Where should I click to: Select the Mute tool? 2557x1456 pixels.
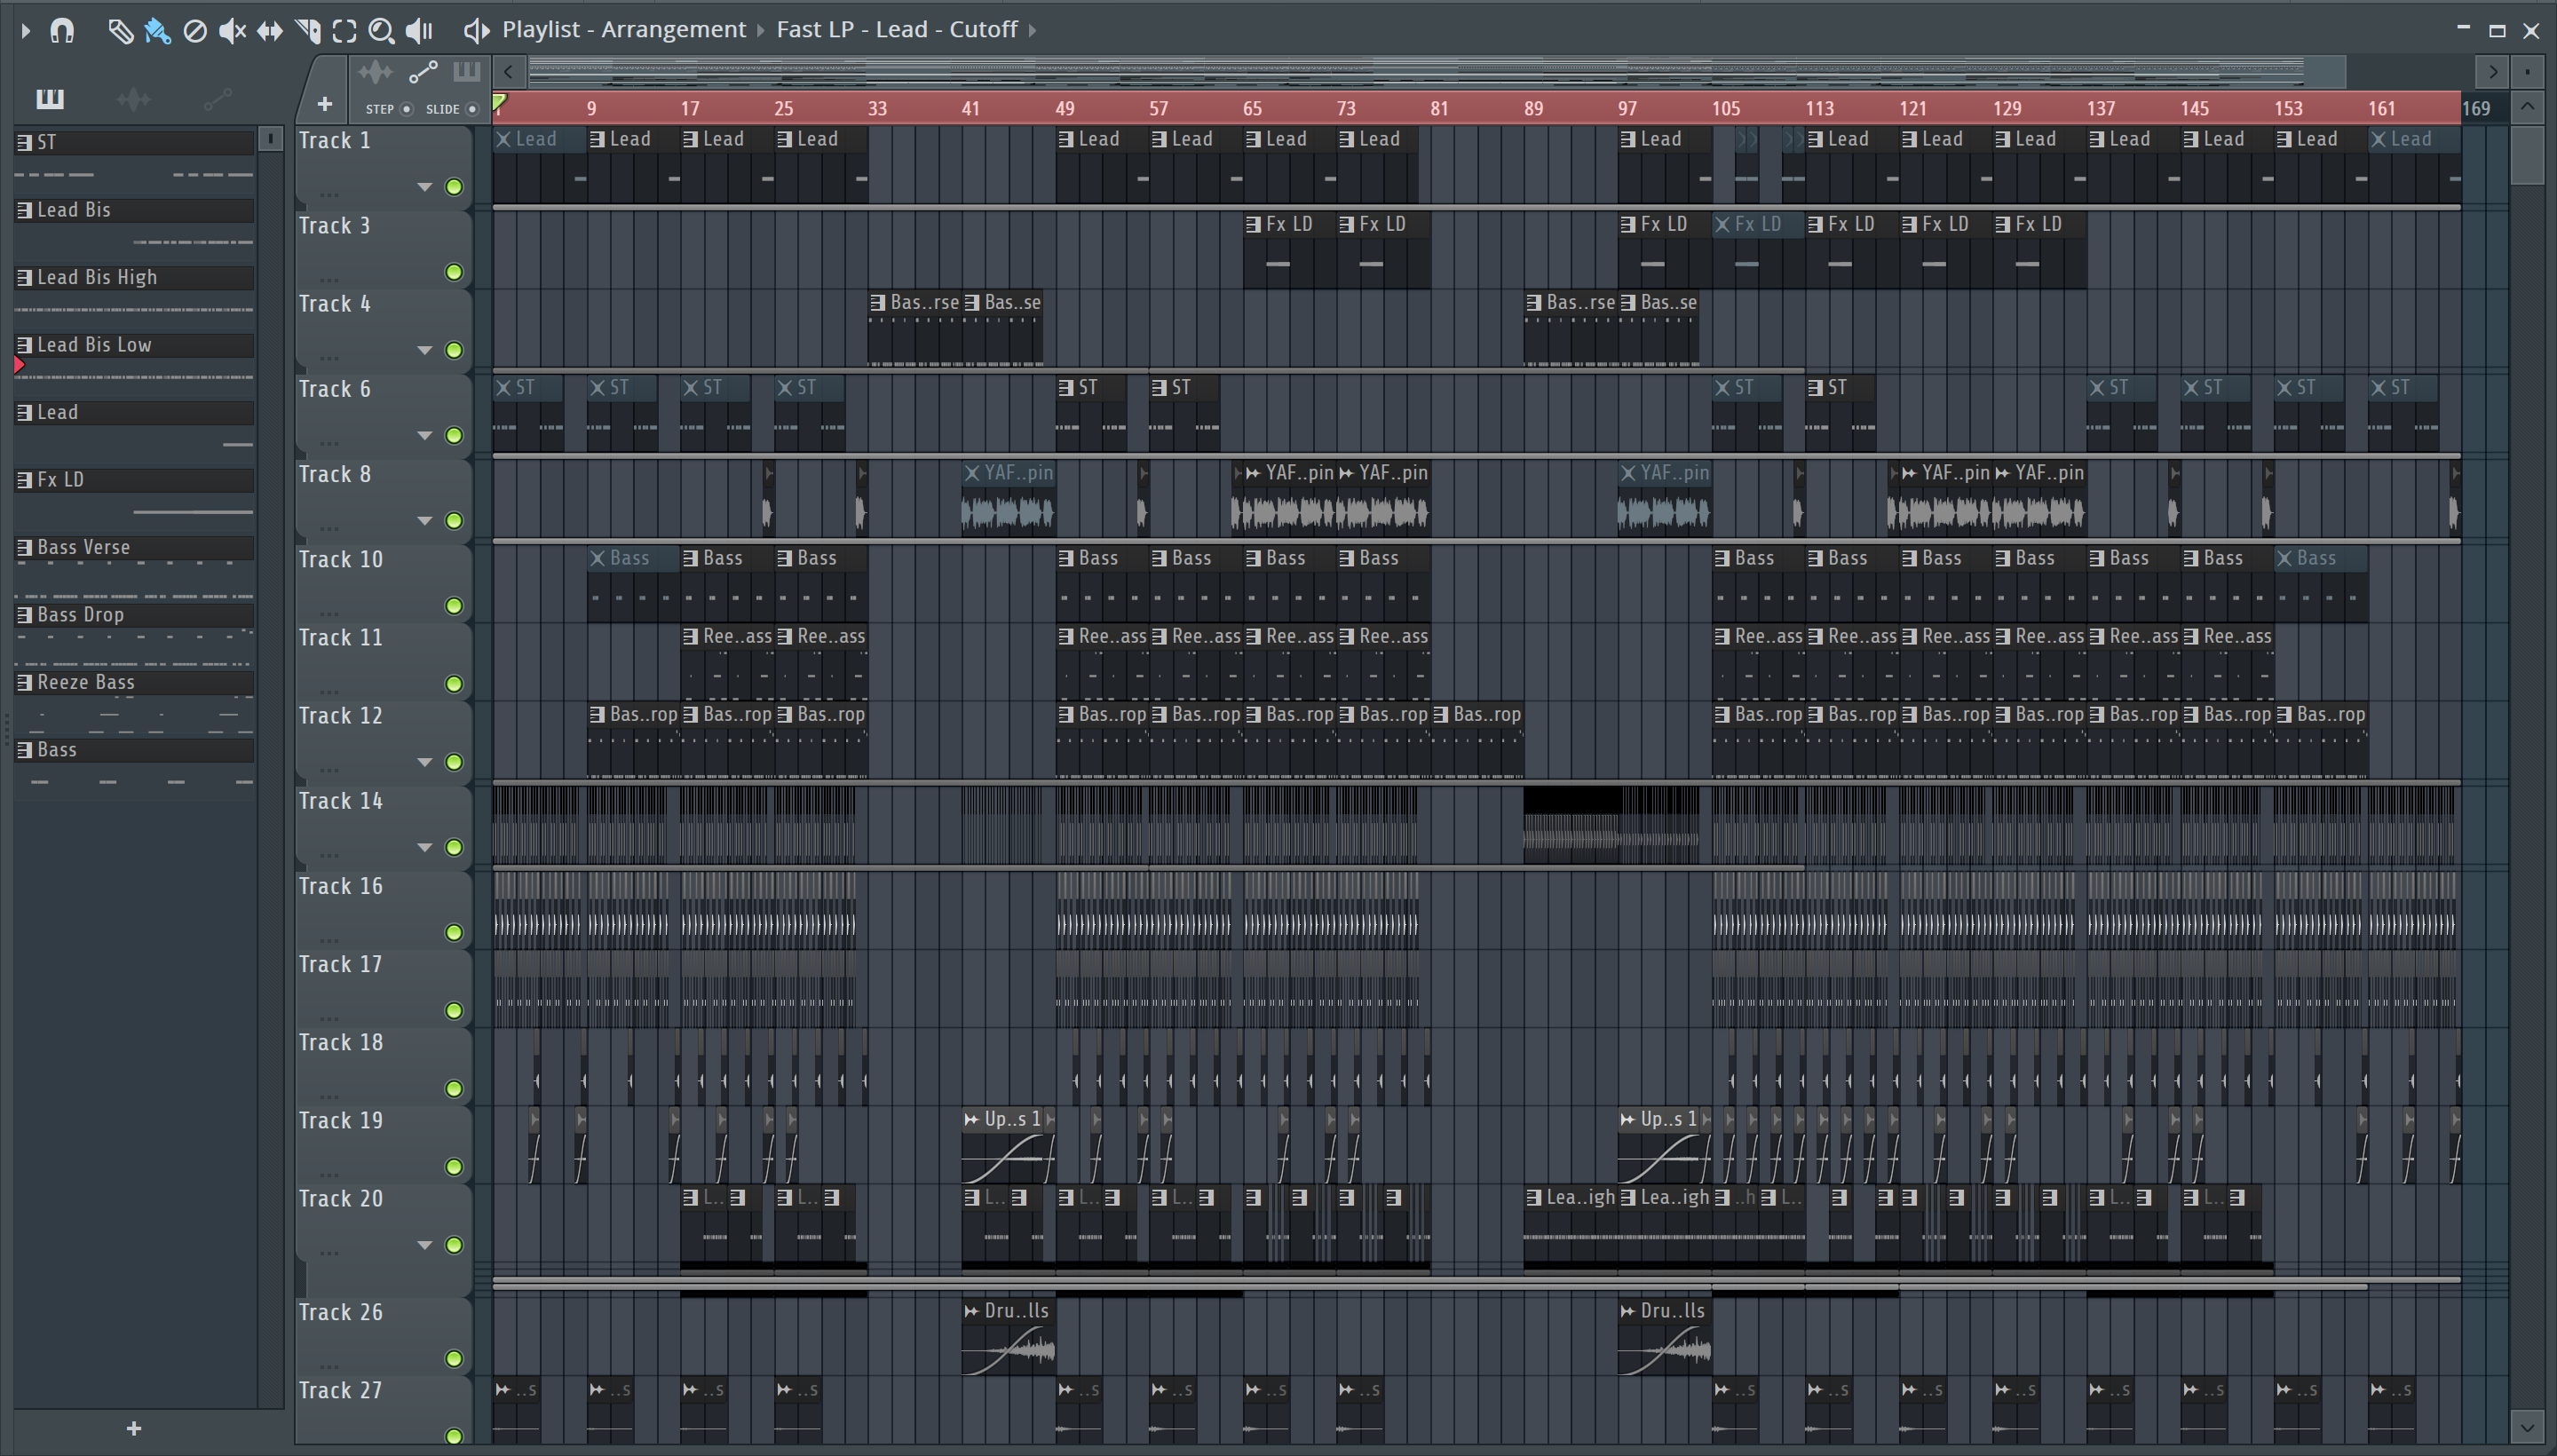pyautogui.click(x=232, y=31)
